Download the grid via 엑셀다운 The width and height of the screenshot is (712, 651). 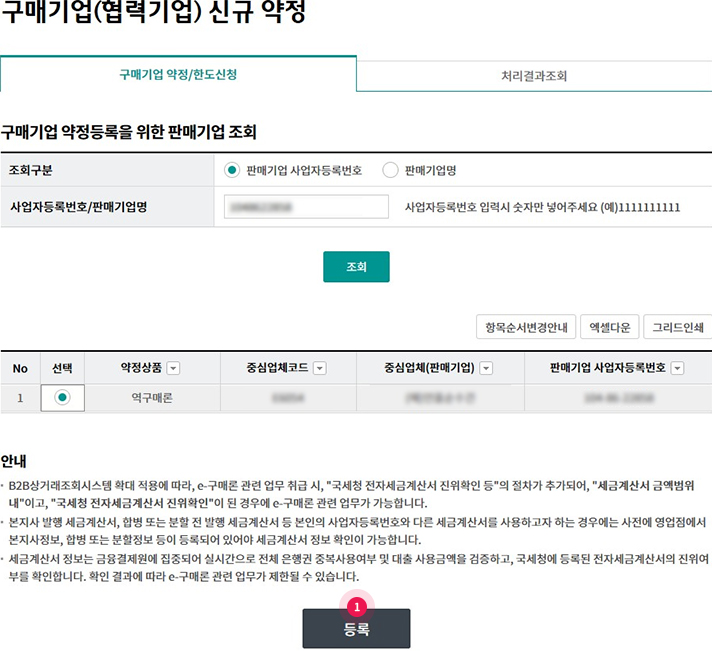click(x=609, y=327)
